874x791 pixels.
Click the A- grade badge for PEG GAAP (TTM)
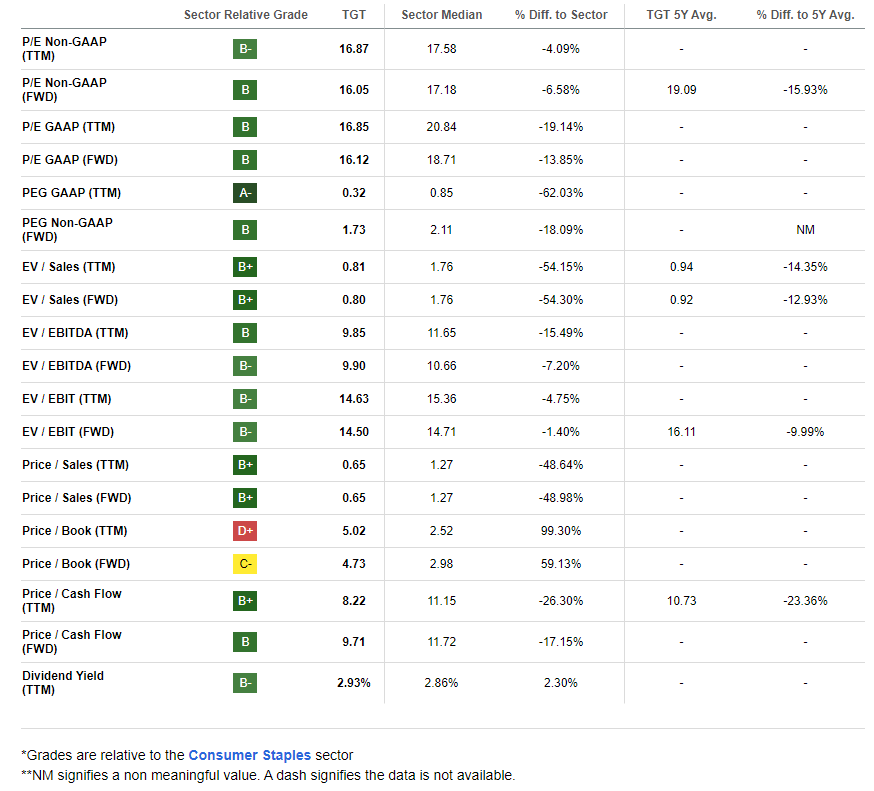245,193
